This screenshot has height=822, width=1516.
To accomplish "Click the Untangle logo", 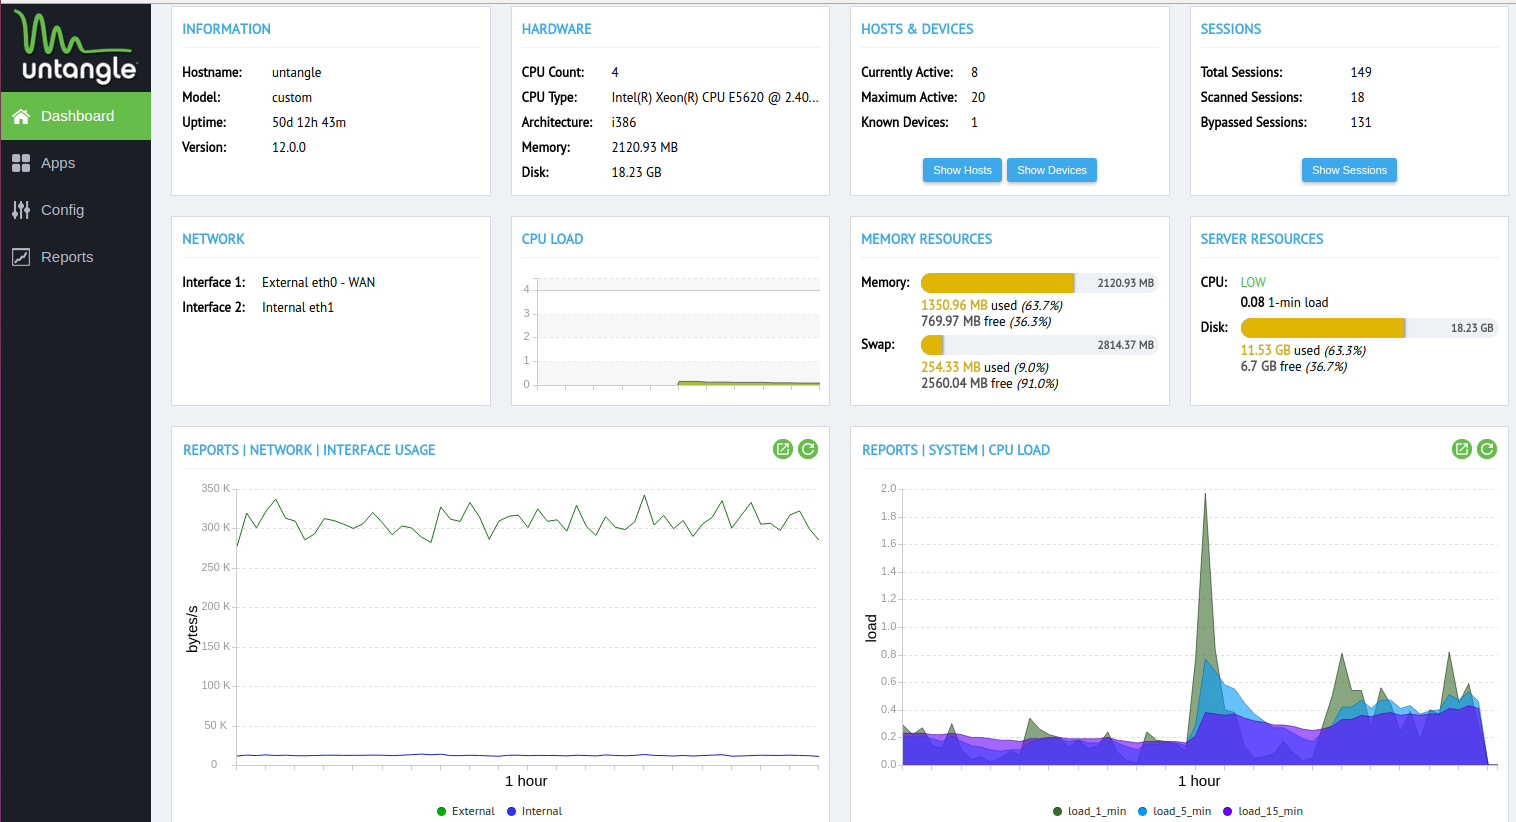I will [x=76, y=47].
